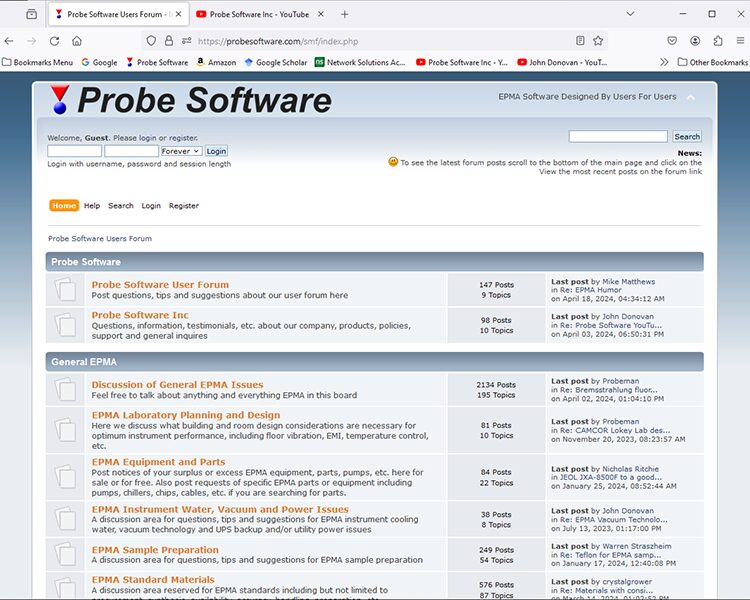Screen dimensions: 750x600
Task: Open the Pocket save icon
Action: click(672, 41)
